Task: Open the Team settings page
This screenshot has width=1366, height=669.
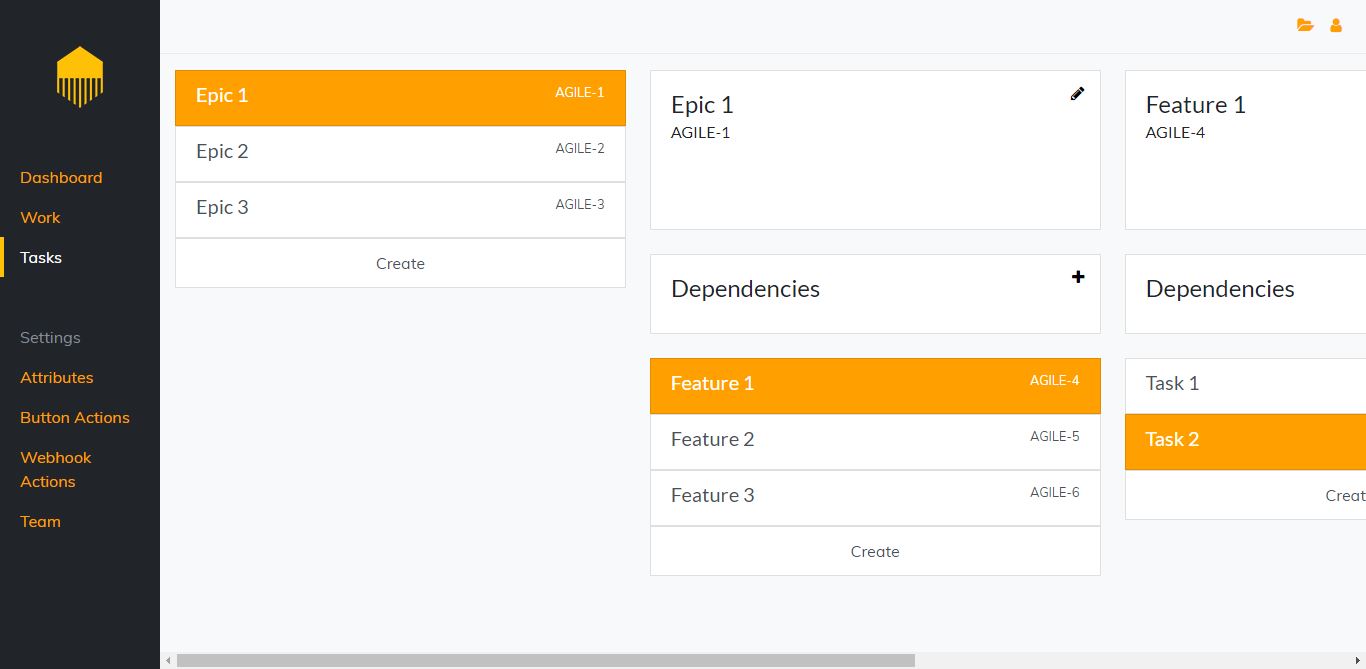Action: (x=40, y=521)
